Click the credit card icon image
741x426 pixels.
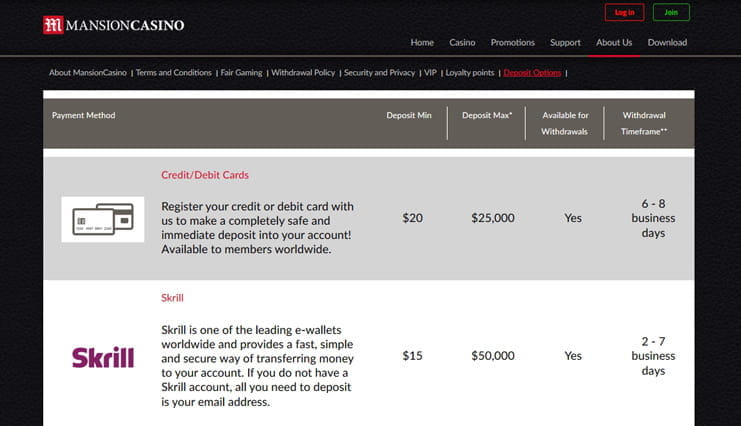103,219
